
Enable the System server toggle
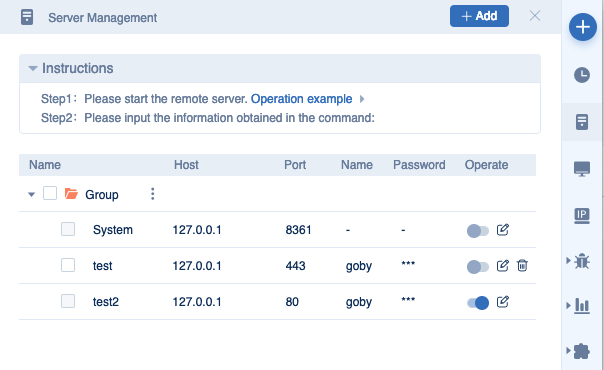[478, 231]
